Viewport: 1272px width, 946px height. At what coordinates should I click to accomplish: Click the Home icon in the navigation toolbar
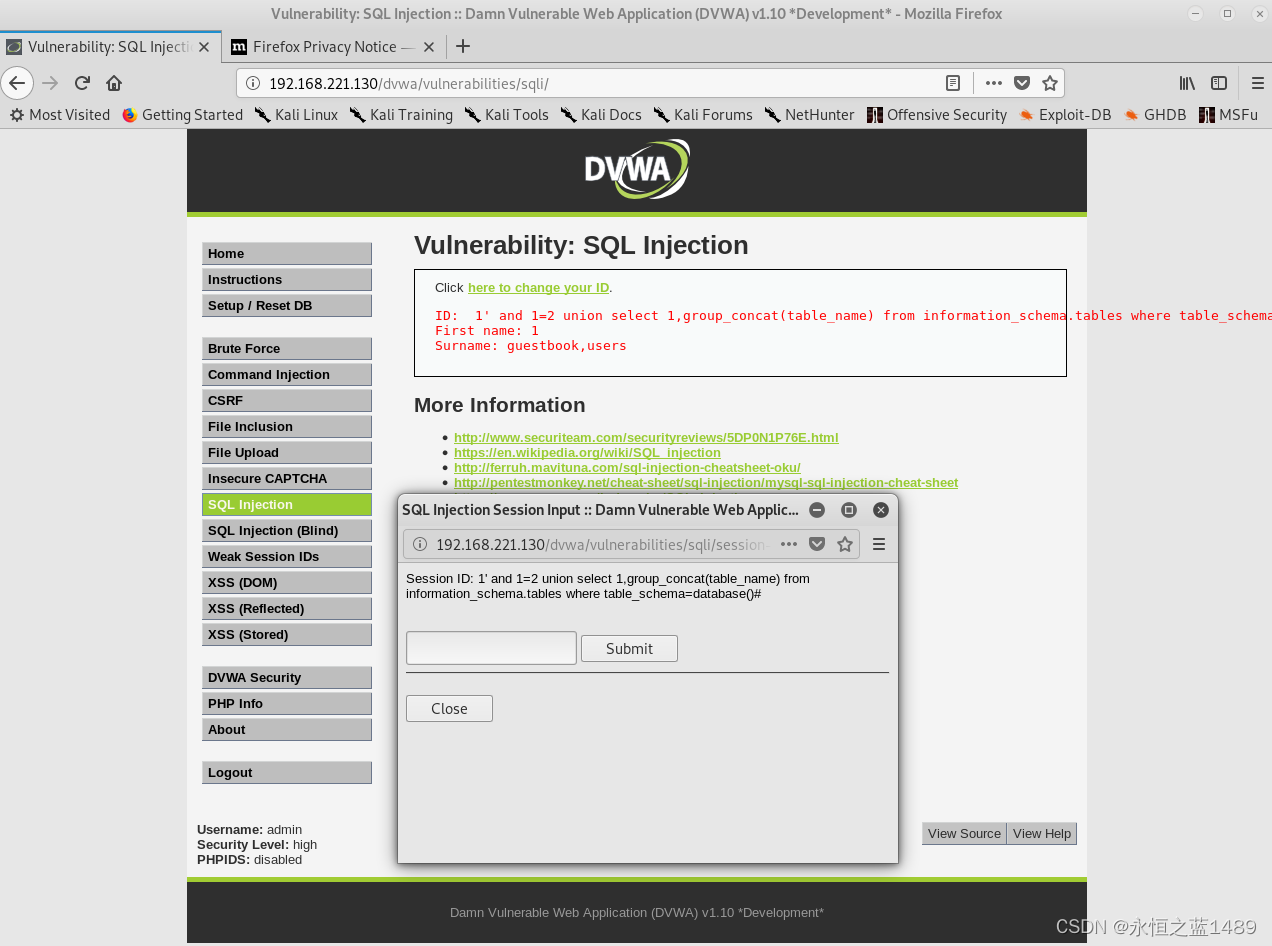pos(114,83)
